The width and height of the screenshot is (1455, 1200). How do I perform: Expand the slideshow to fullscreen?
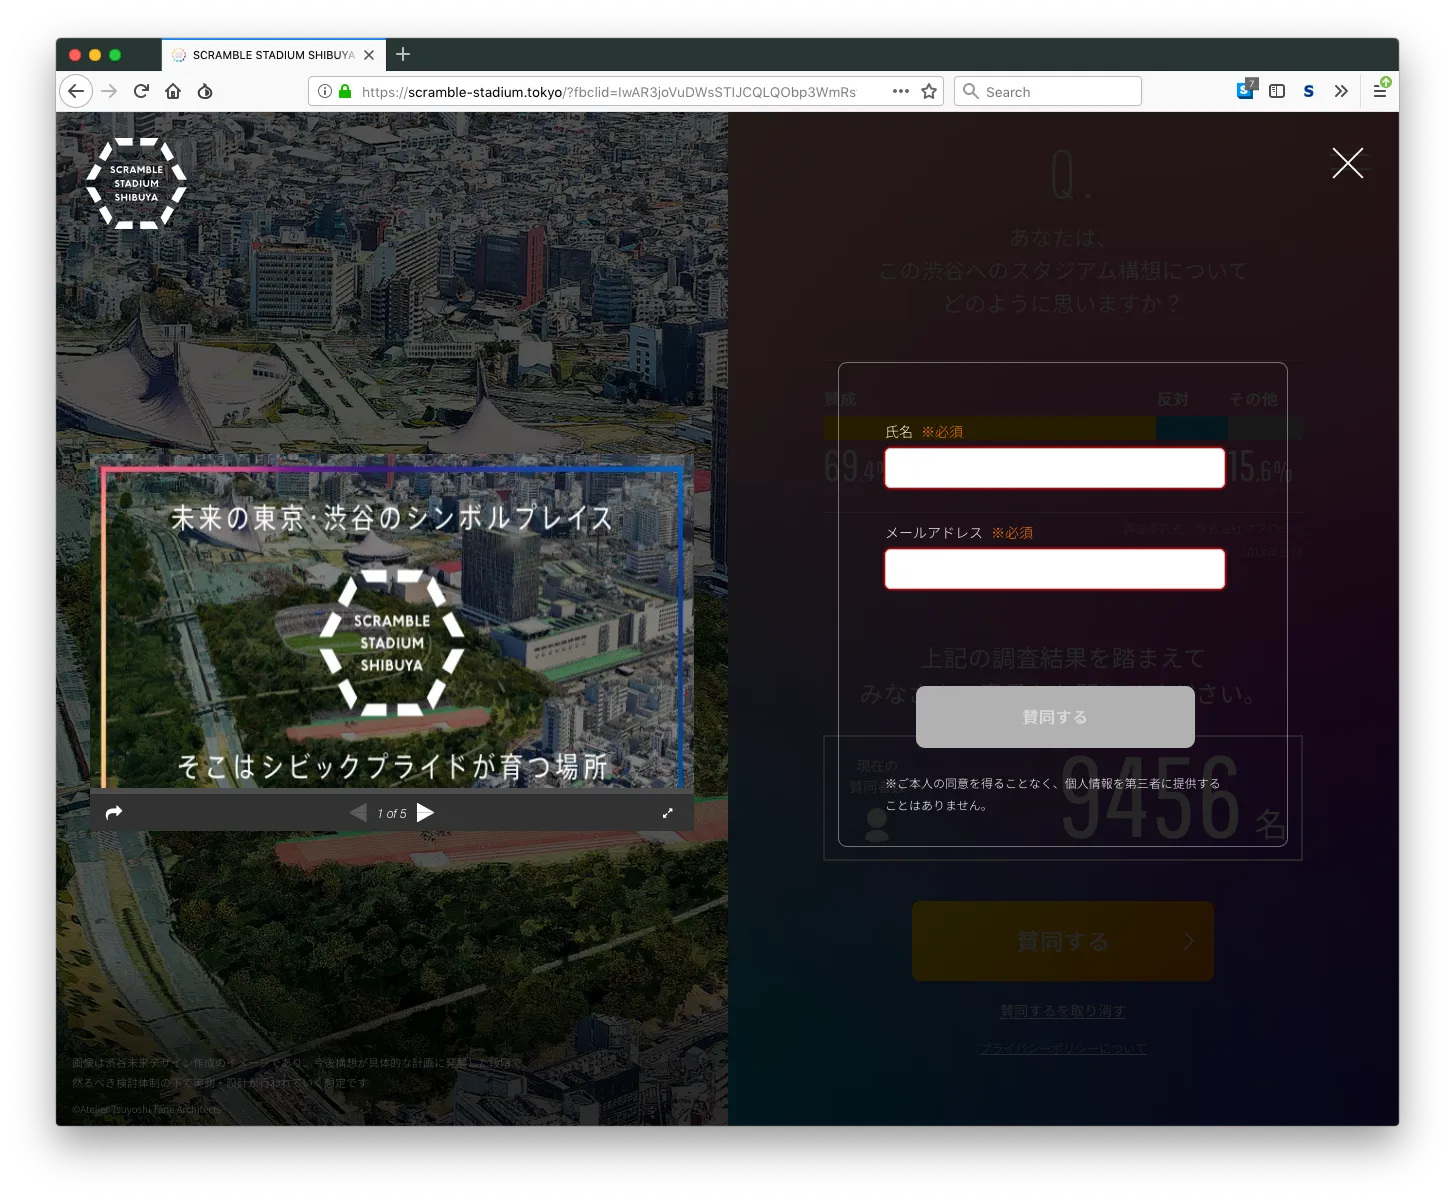click(668, 813)
